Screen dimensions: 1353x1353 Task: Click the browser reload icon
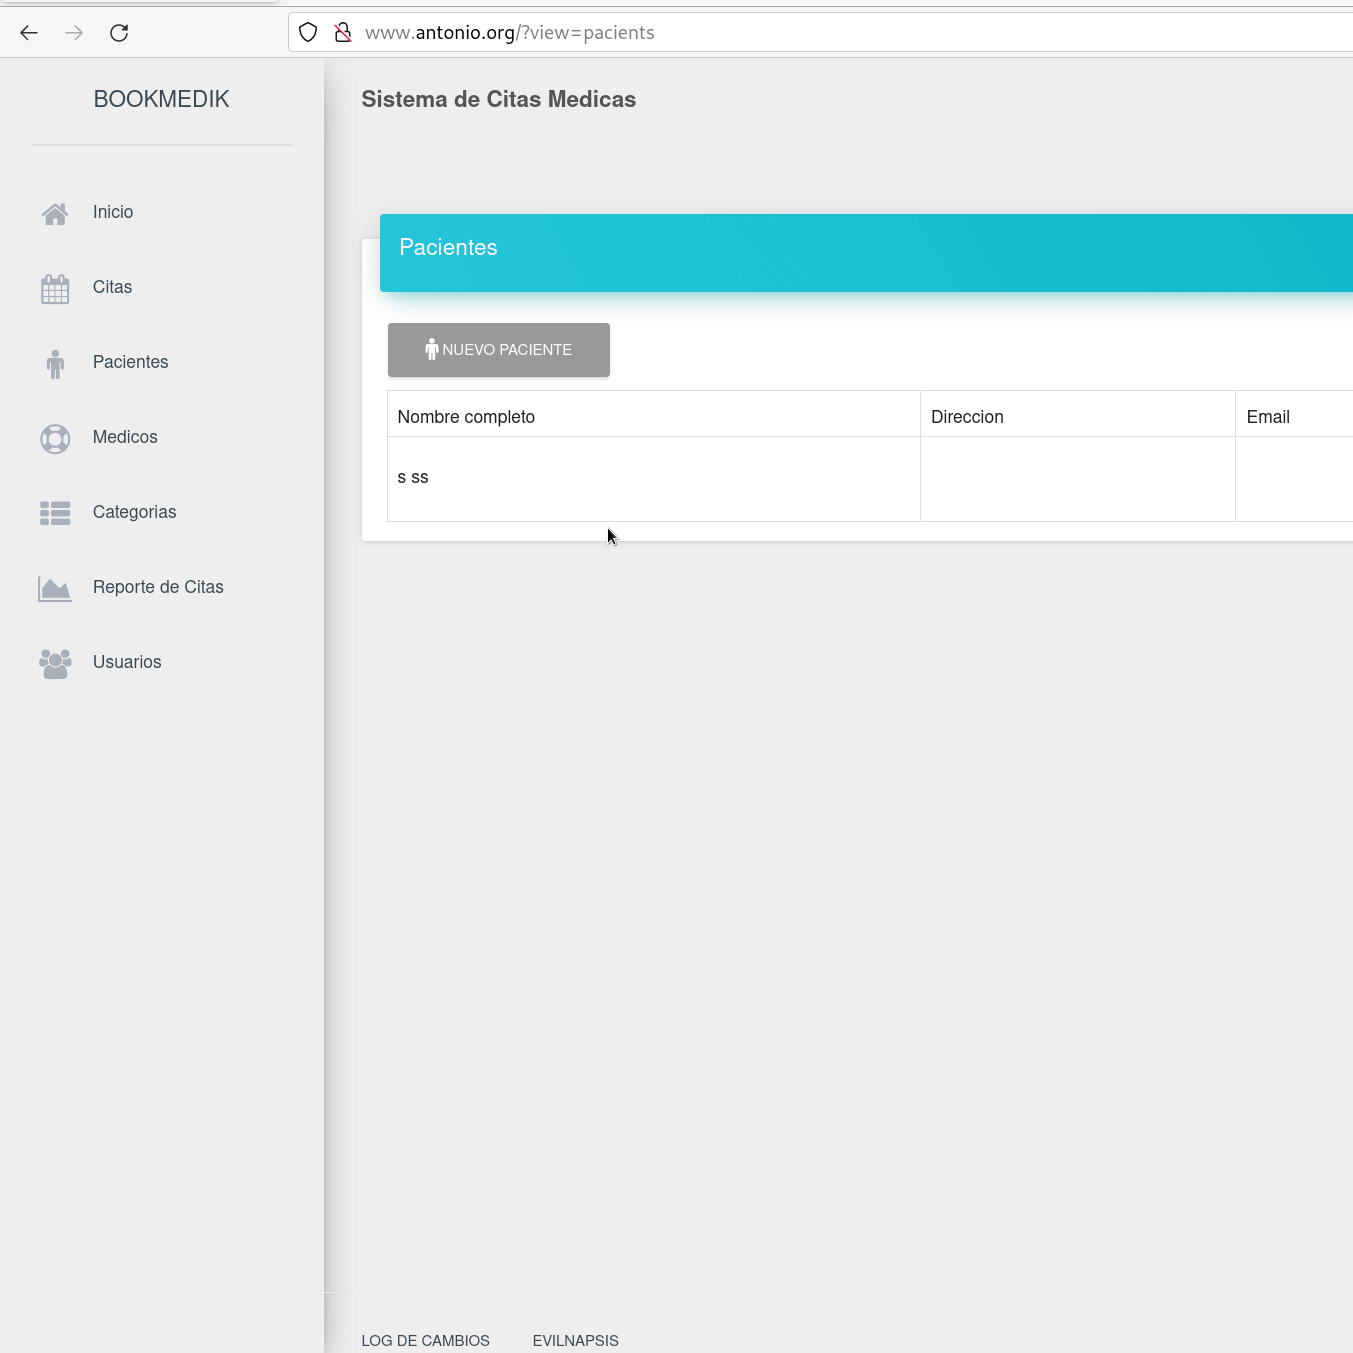coord(119,33)
